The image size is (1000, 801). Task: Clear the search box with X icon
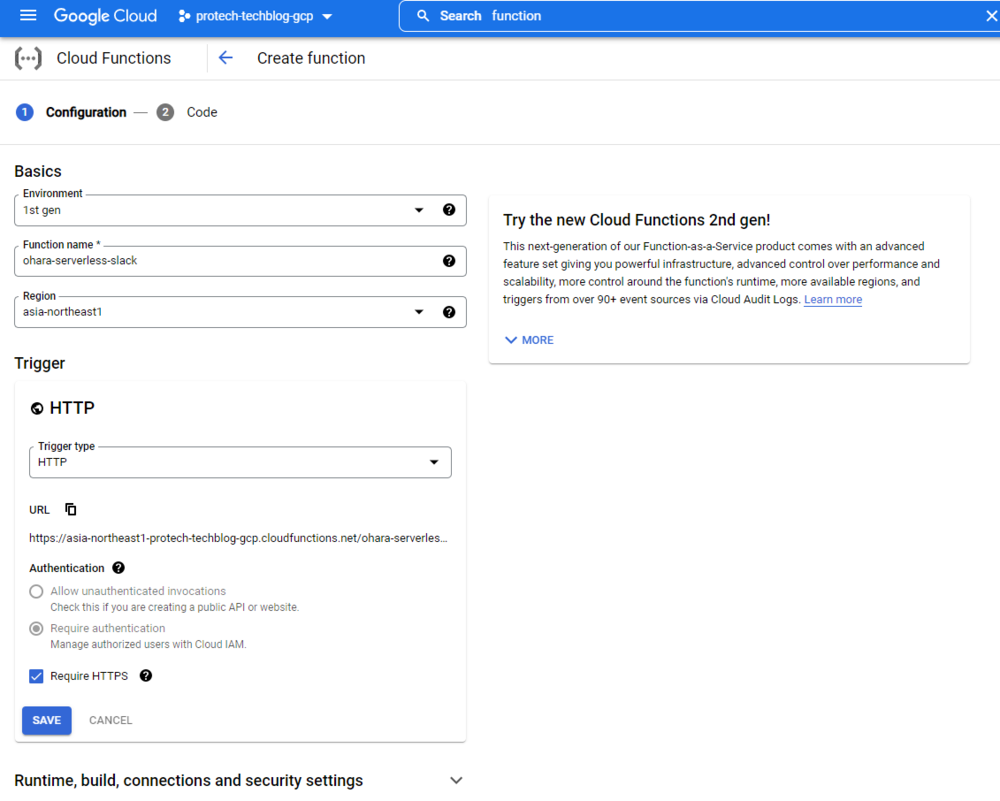(x=992, y=16)
